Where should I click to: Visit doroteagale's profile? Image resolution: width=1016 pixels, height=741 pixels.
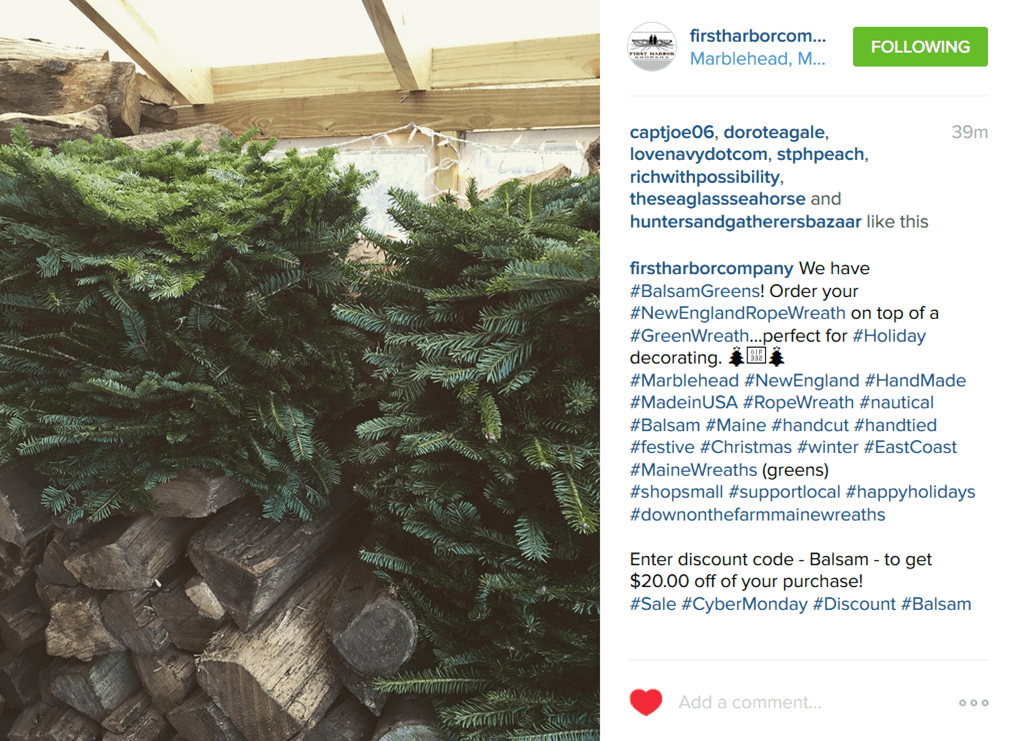pos(774,132)
